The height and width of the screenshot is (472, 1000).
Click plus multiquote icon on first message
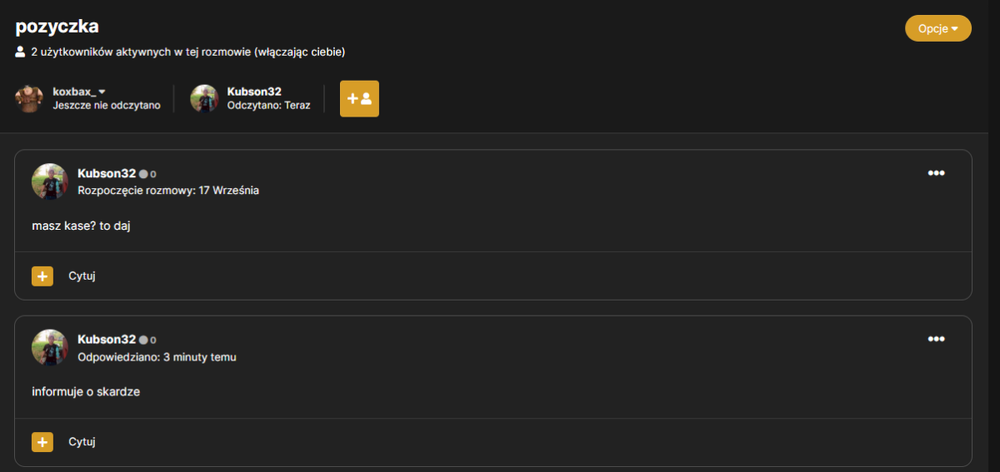[x=43, y=276]
